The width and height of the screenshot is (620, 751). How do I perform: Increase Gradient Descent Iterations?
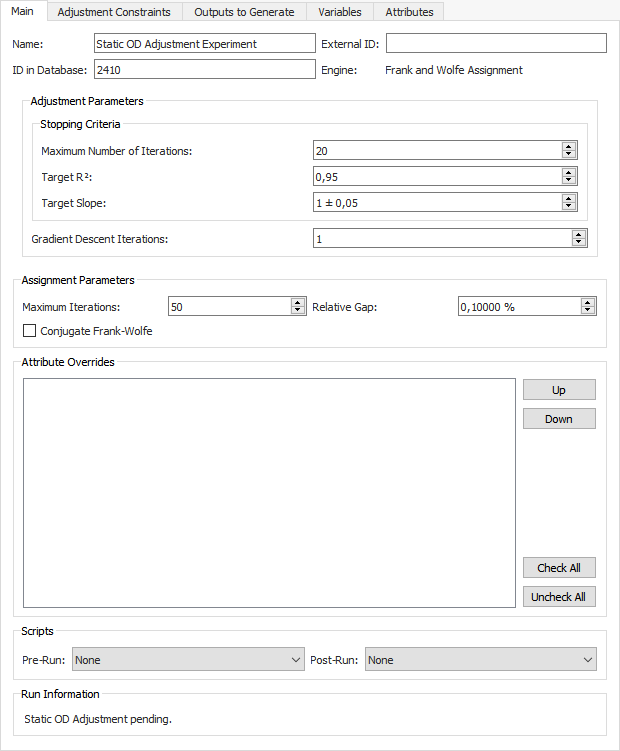pyautogui.click(x=579, y=234)
